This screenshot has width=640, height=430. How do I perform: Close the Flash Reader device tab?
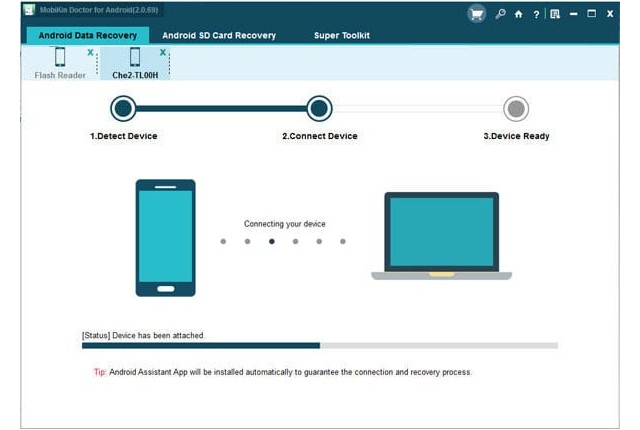(90, 51)
